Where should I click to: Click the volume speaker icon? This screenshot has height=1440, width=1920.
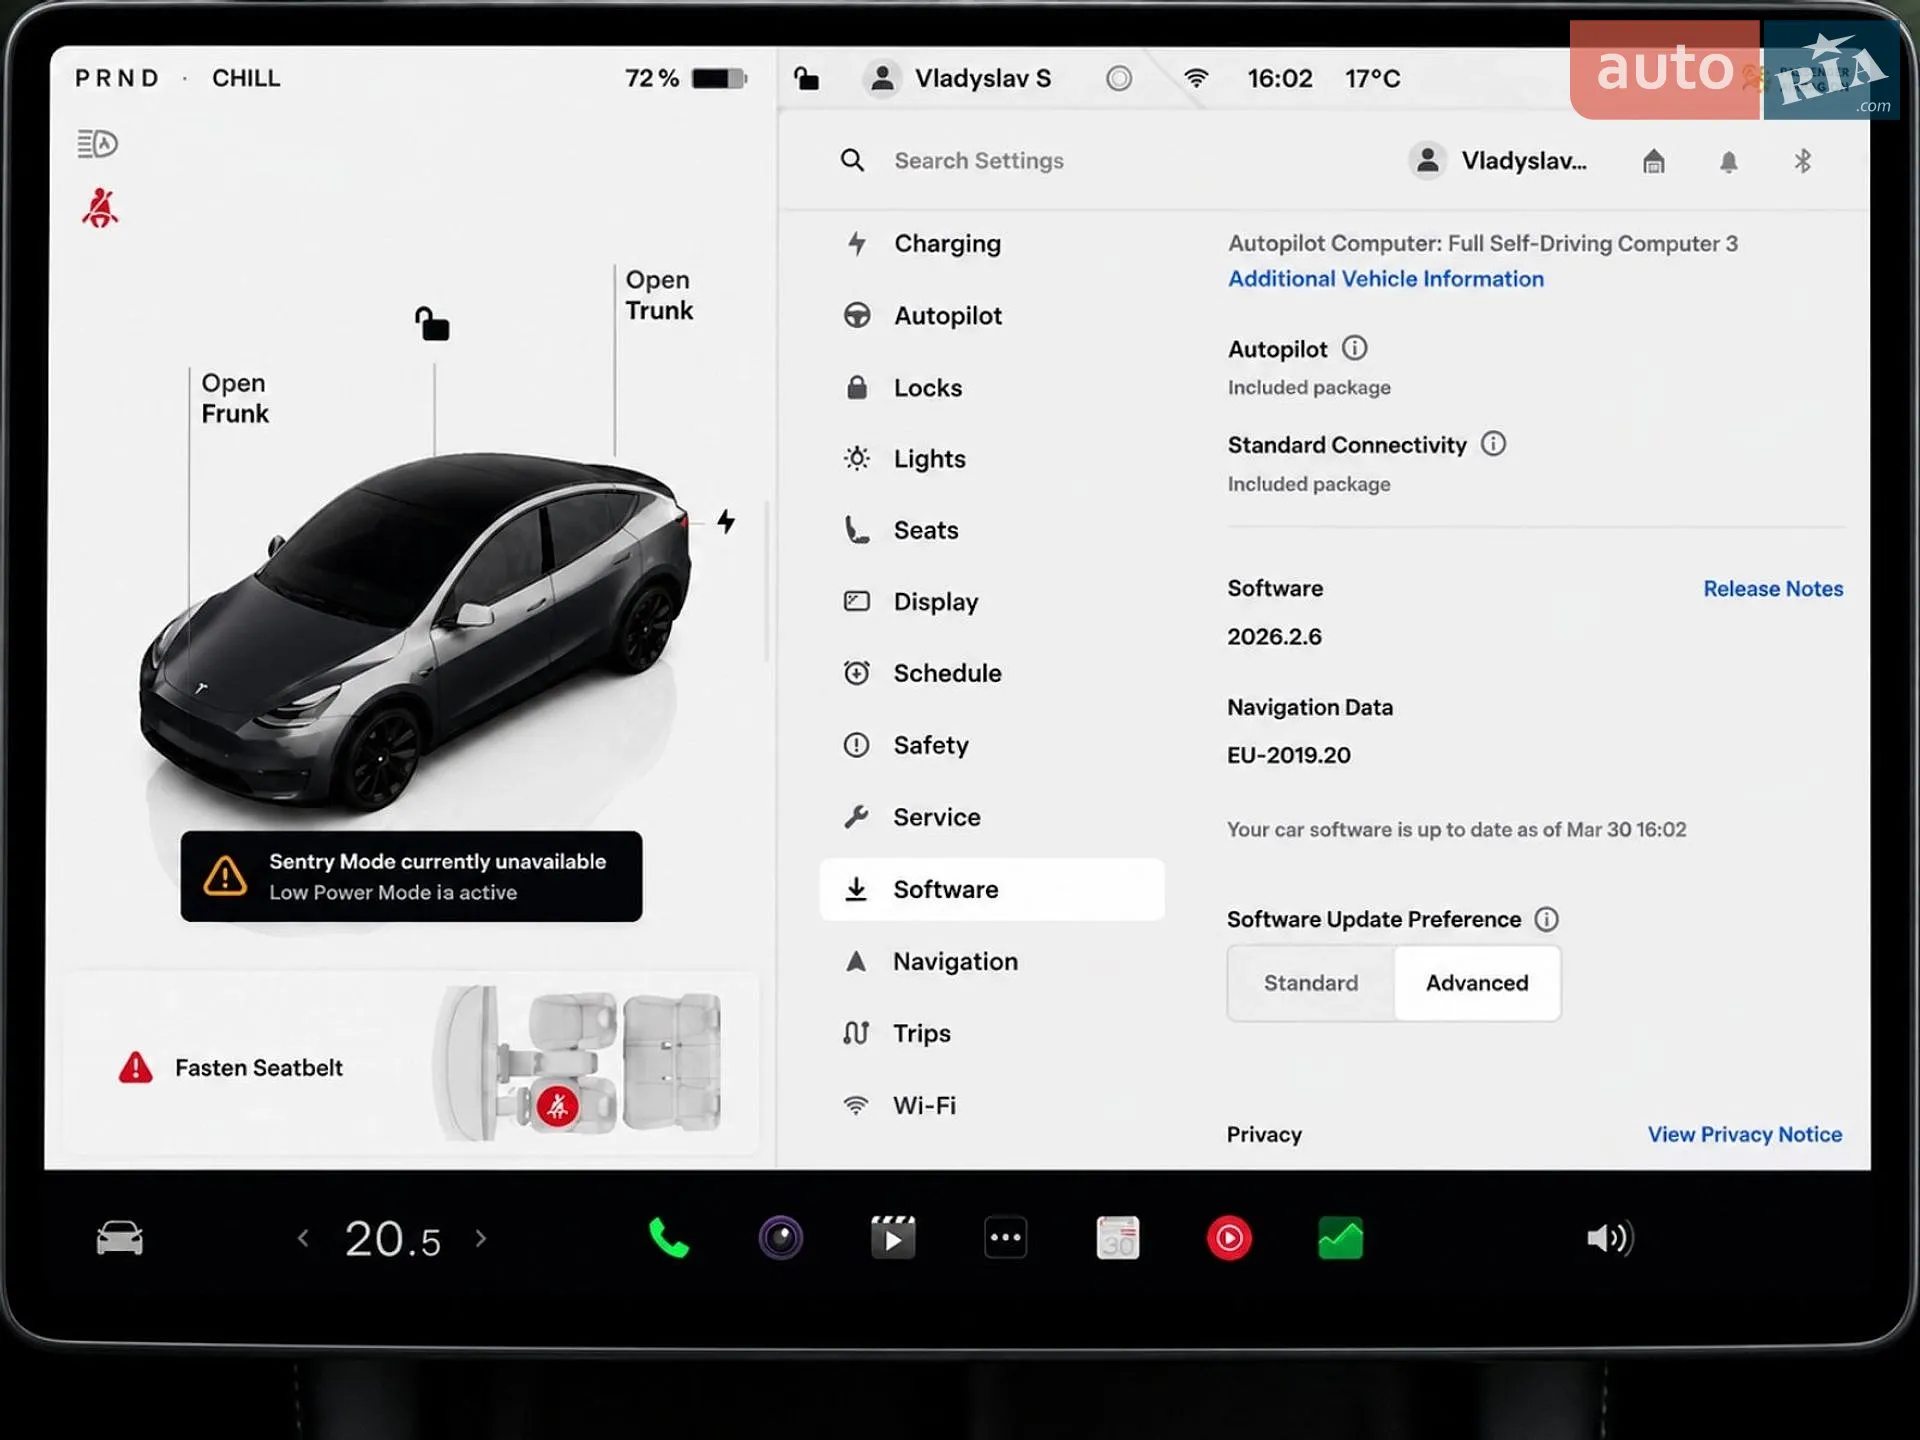[x=1609, y=1238]
